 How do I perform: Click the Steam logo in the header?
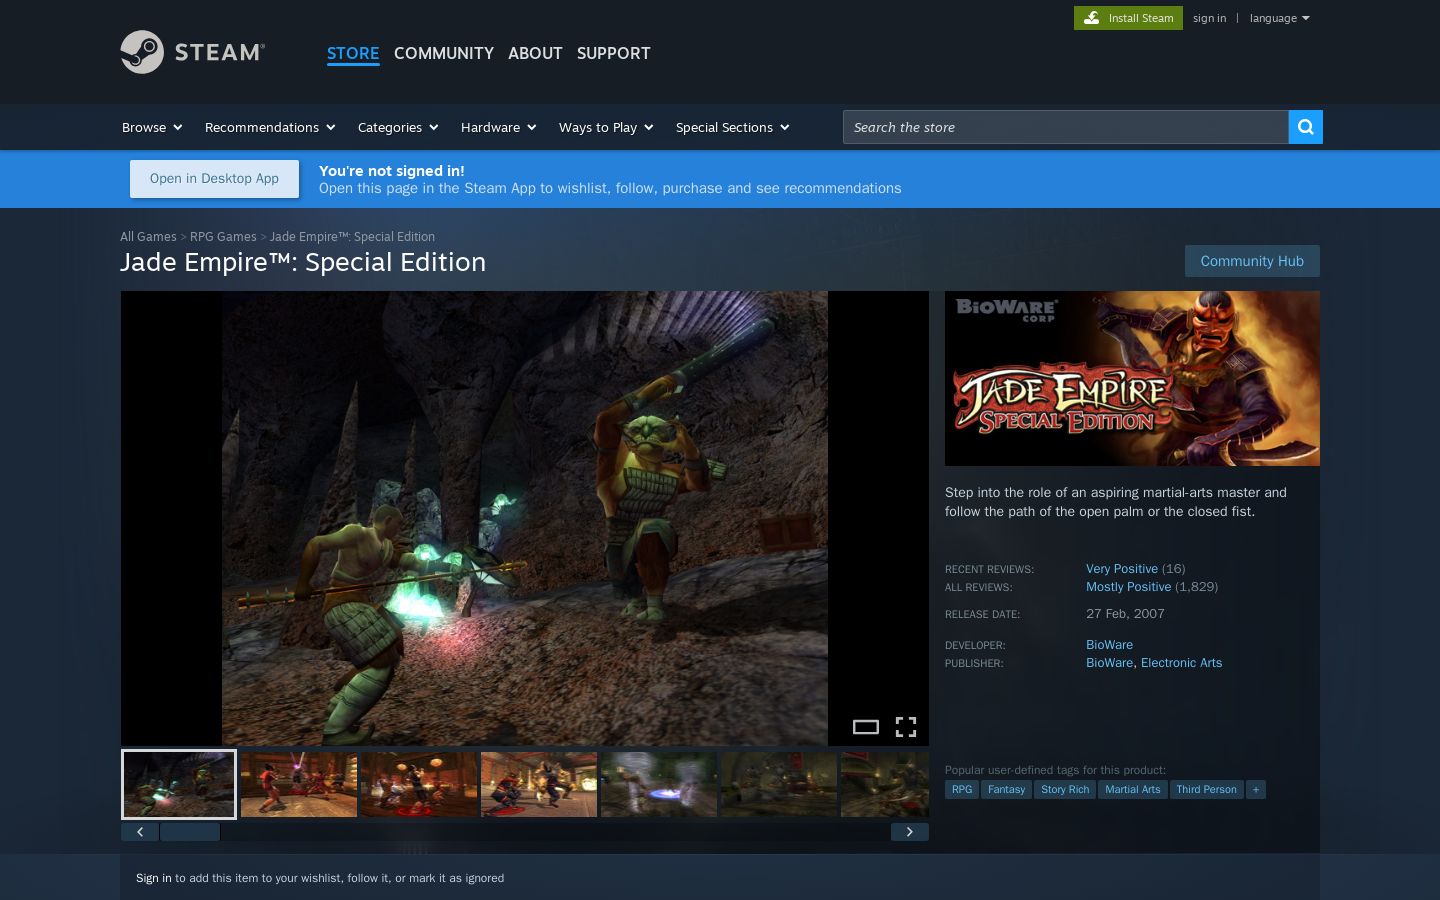pyautogui.click(x=192, y=52)
